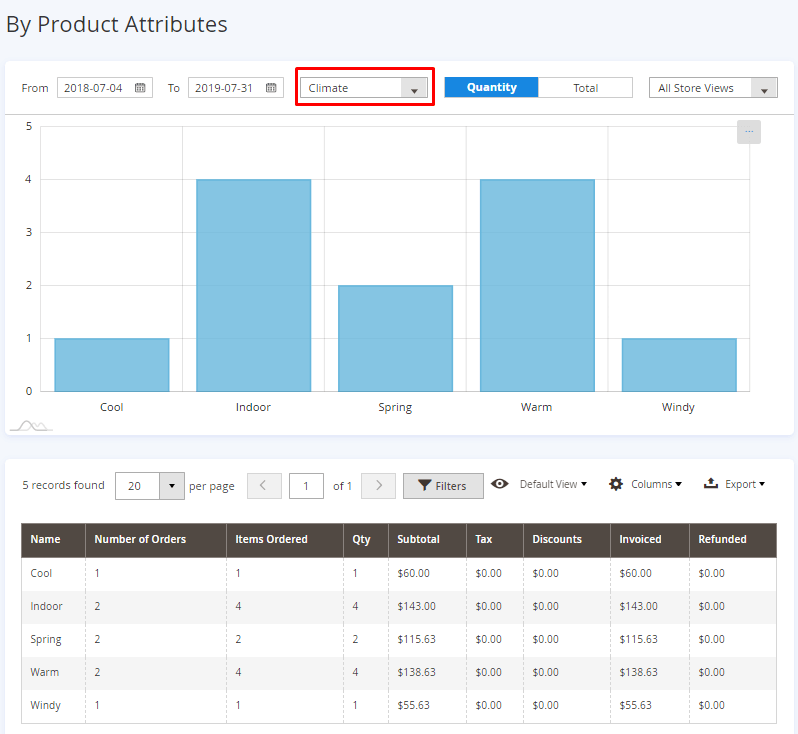Image resolution: width=798 pixels, height=734 pixels.
Task: Open the Filters button
Action: (x=442, y=486)
